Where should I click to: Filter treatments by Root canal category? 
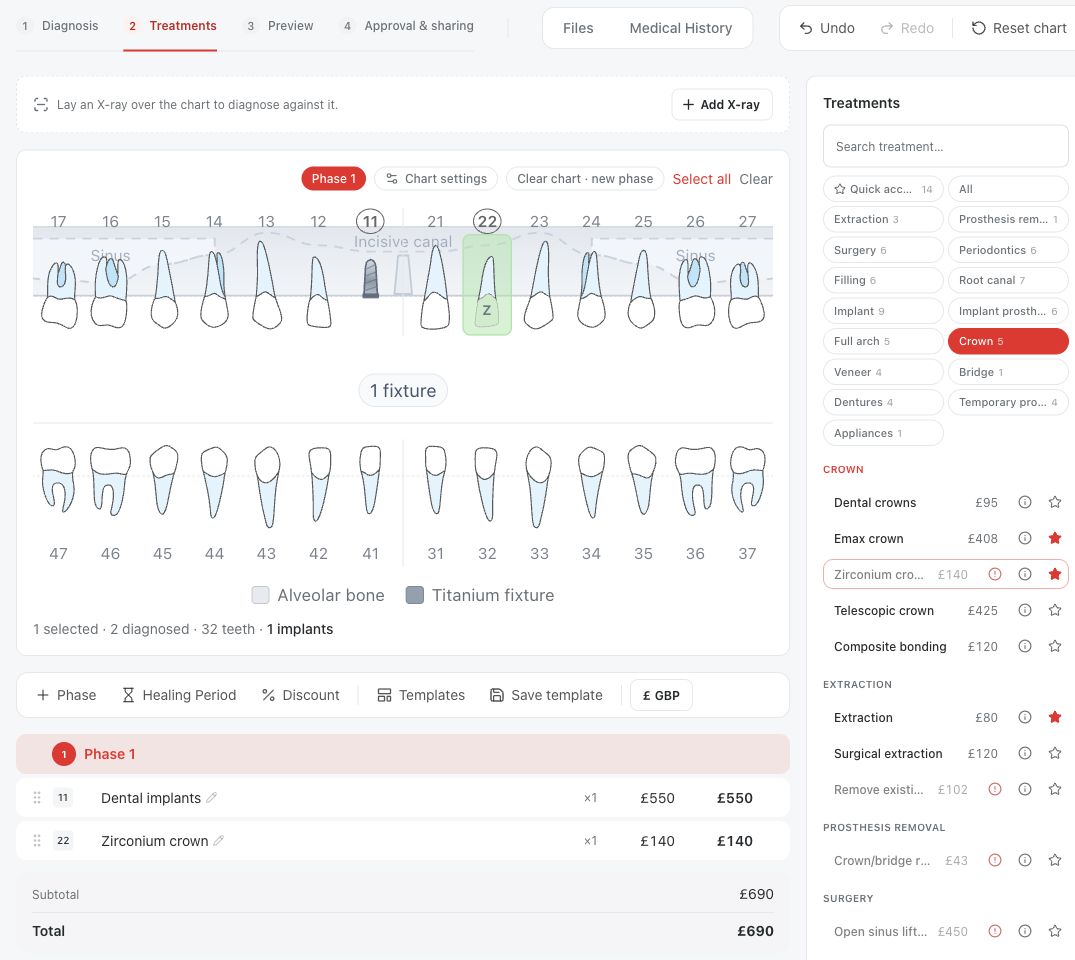(1008, 280)
